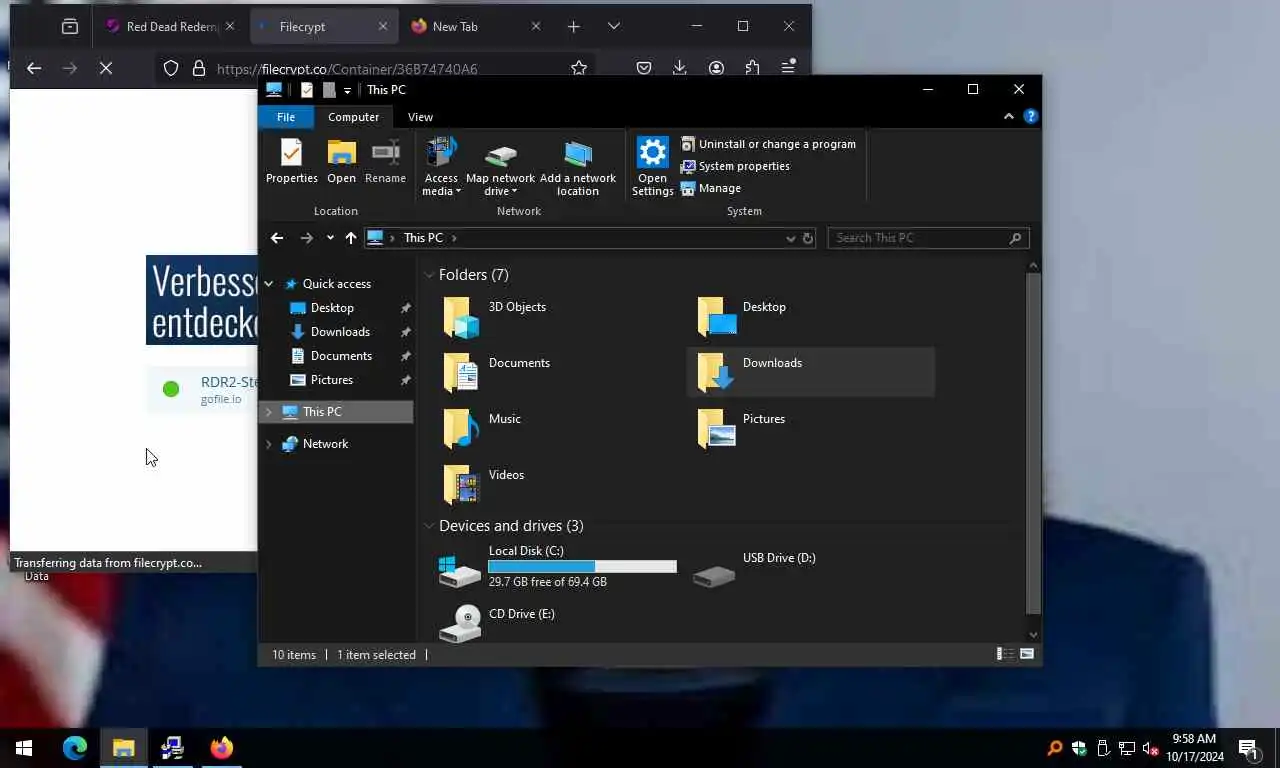
Task: Open the Quick Access Toolbar customize dropdown
Action: (347, 90)
